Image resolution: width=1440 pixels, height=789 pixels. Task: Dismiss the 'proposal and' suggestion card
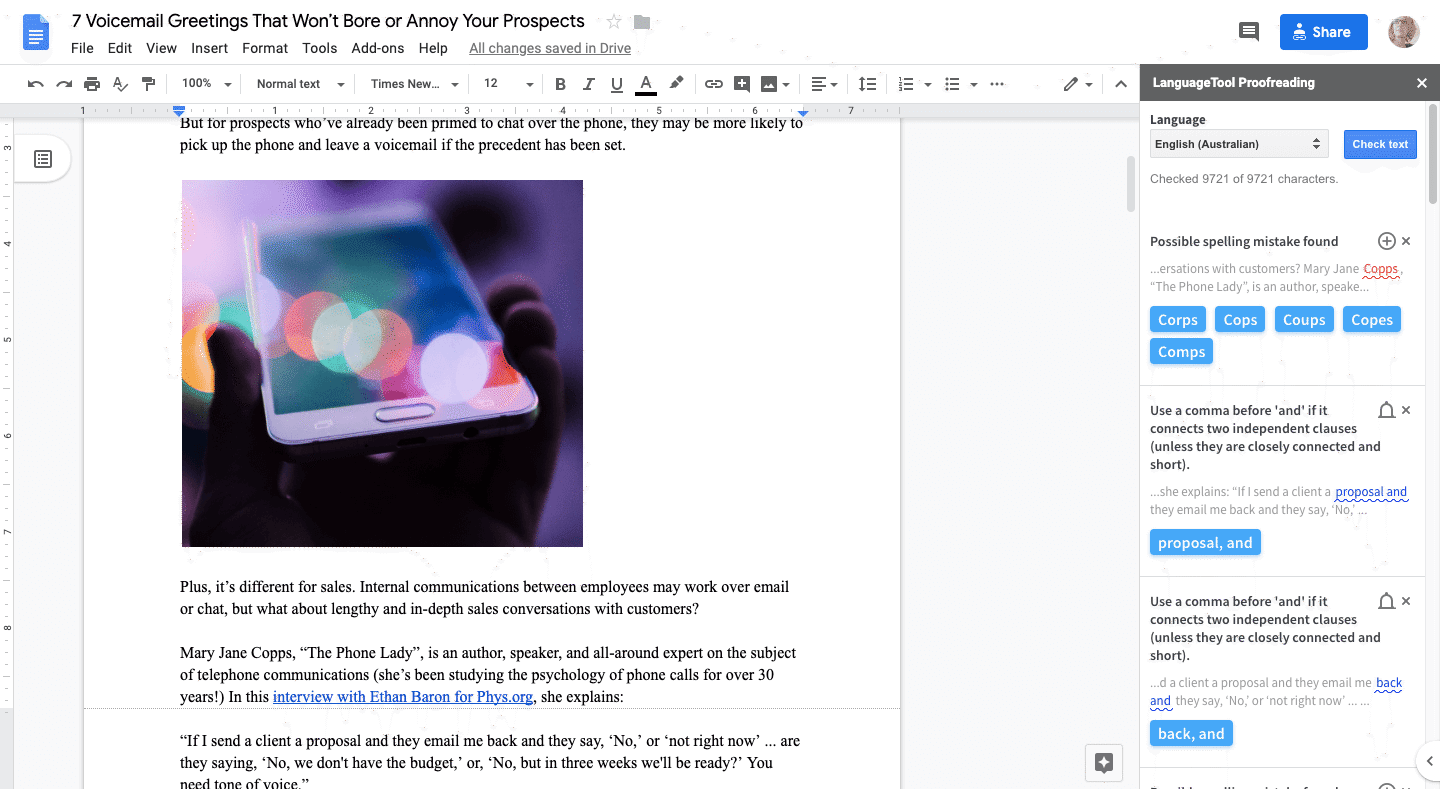tap(1406, 410)
